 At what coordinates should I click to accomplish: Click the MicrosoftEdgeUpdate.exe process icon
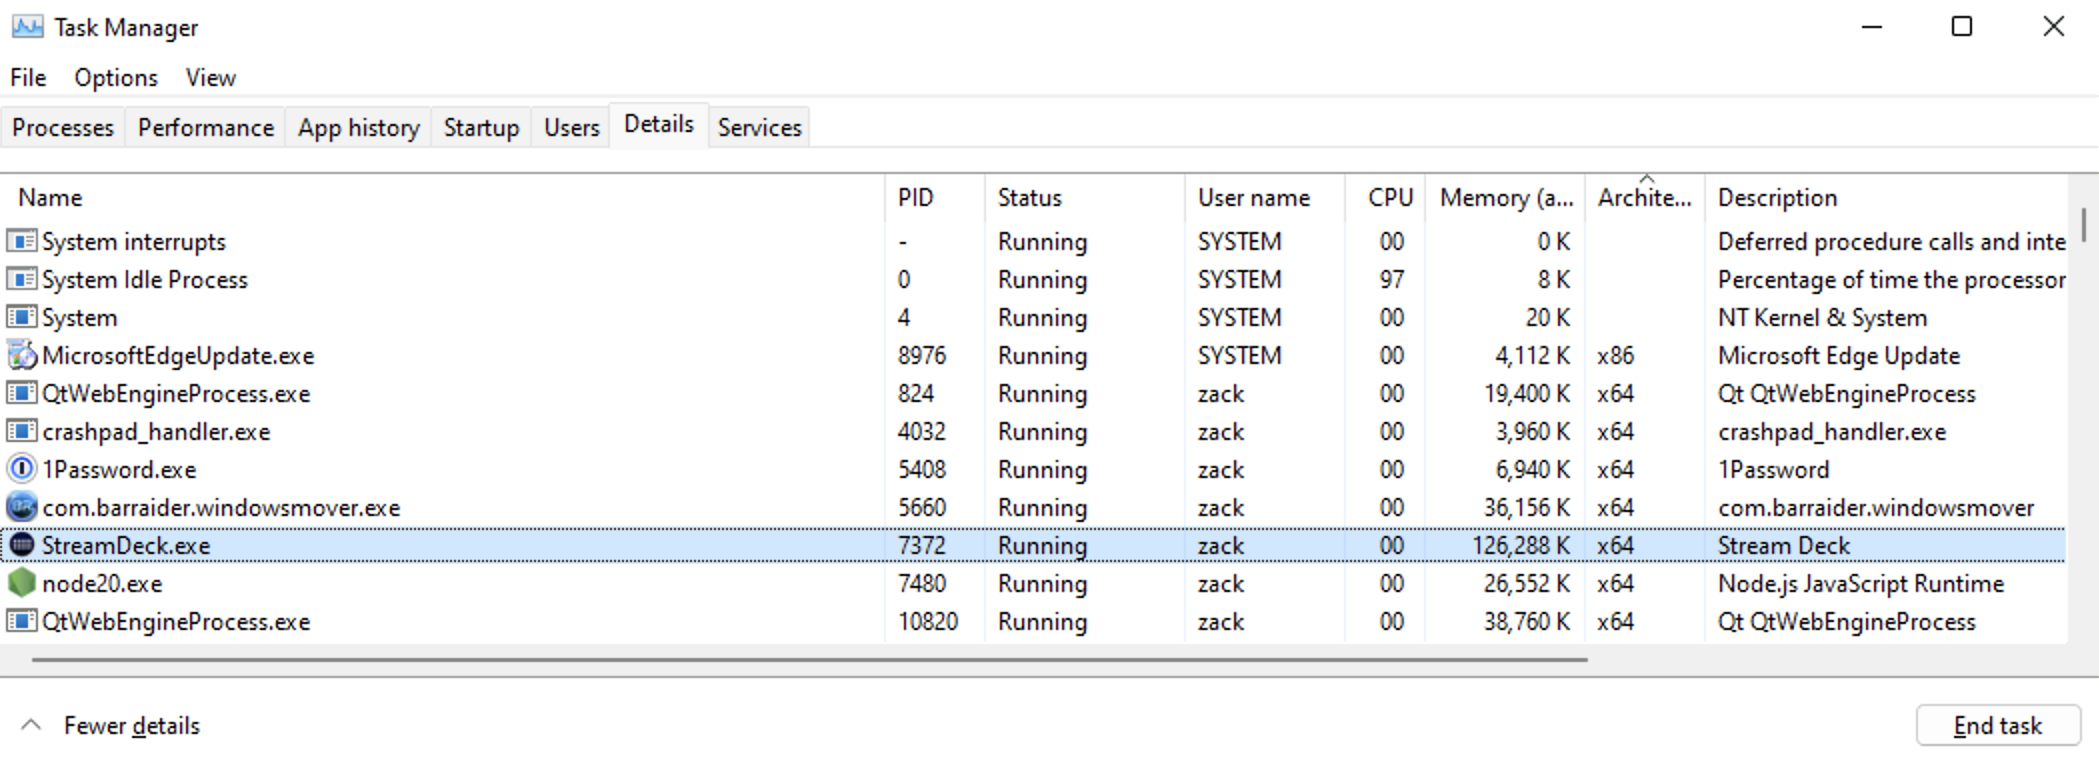point(21,355)
